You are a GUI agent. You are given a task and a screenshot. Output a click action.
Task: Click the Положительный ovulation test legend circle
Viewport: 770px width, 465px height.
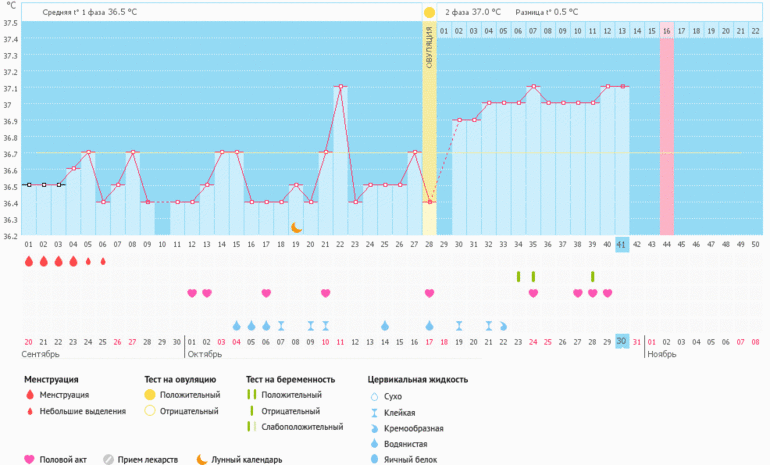tap(150, 395)
